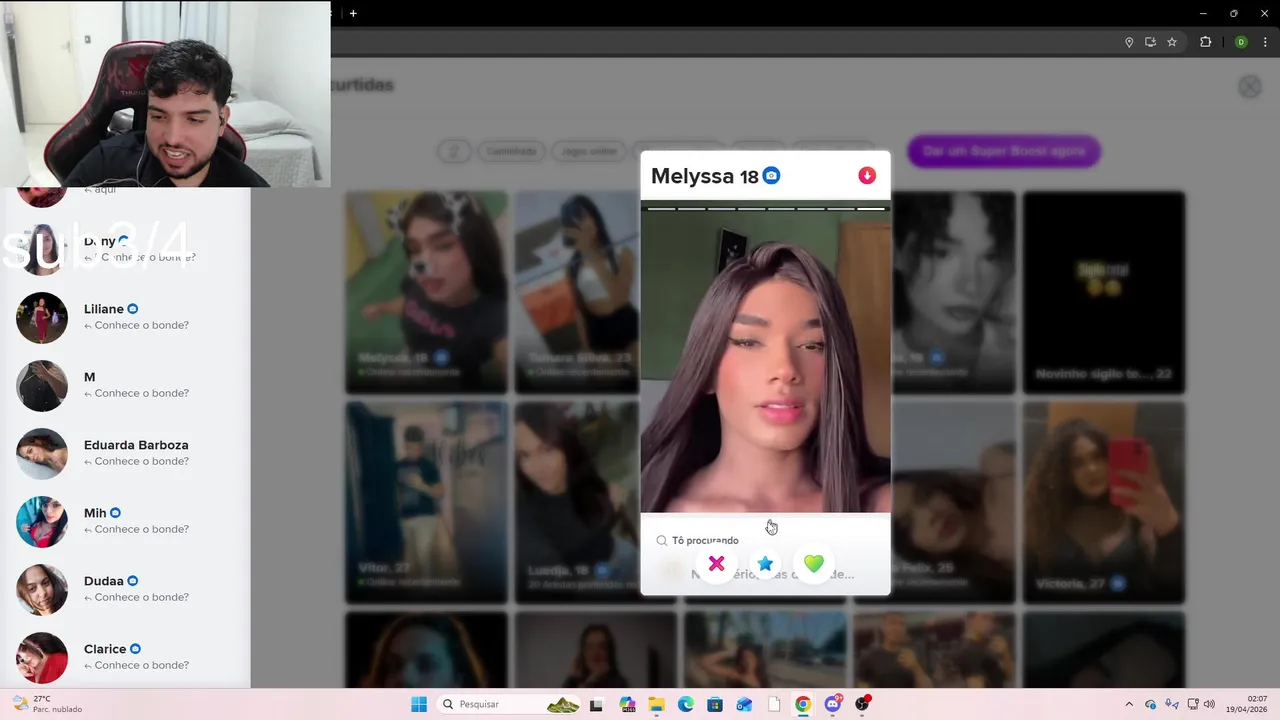Open the Mih conversation
1280x720 pixels.
tap(125, 521)
